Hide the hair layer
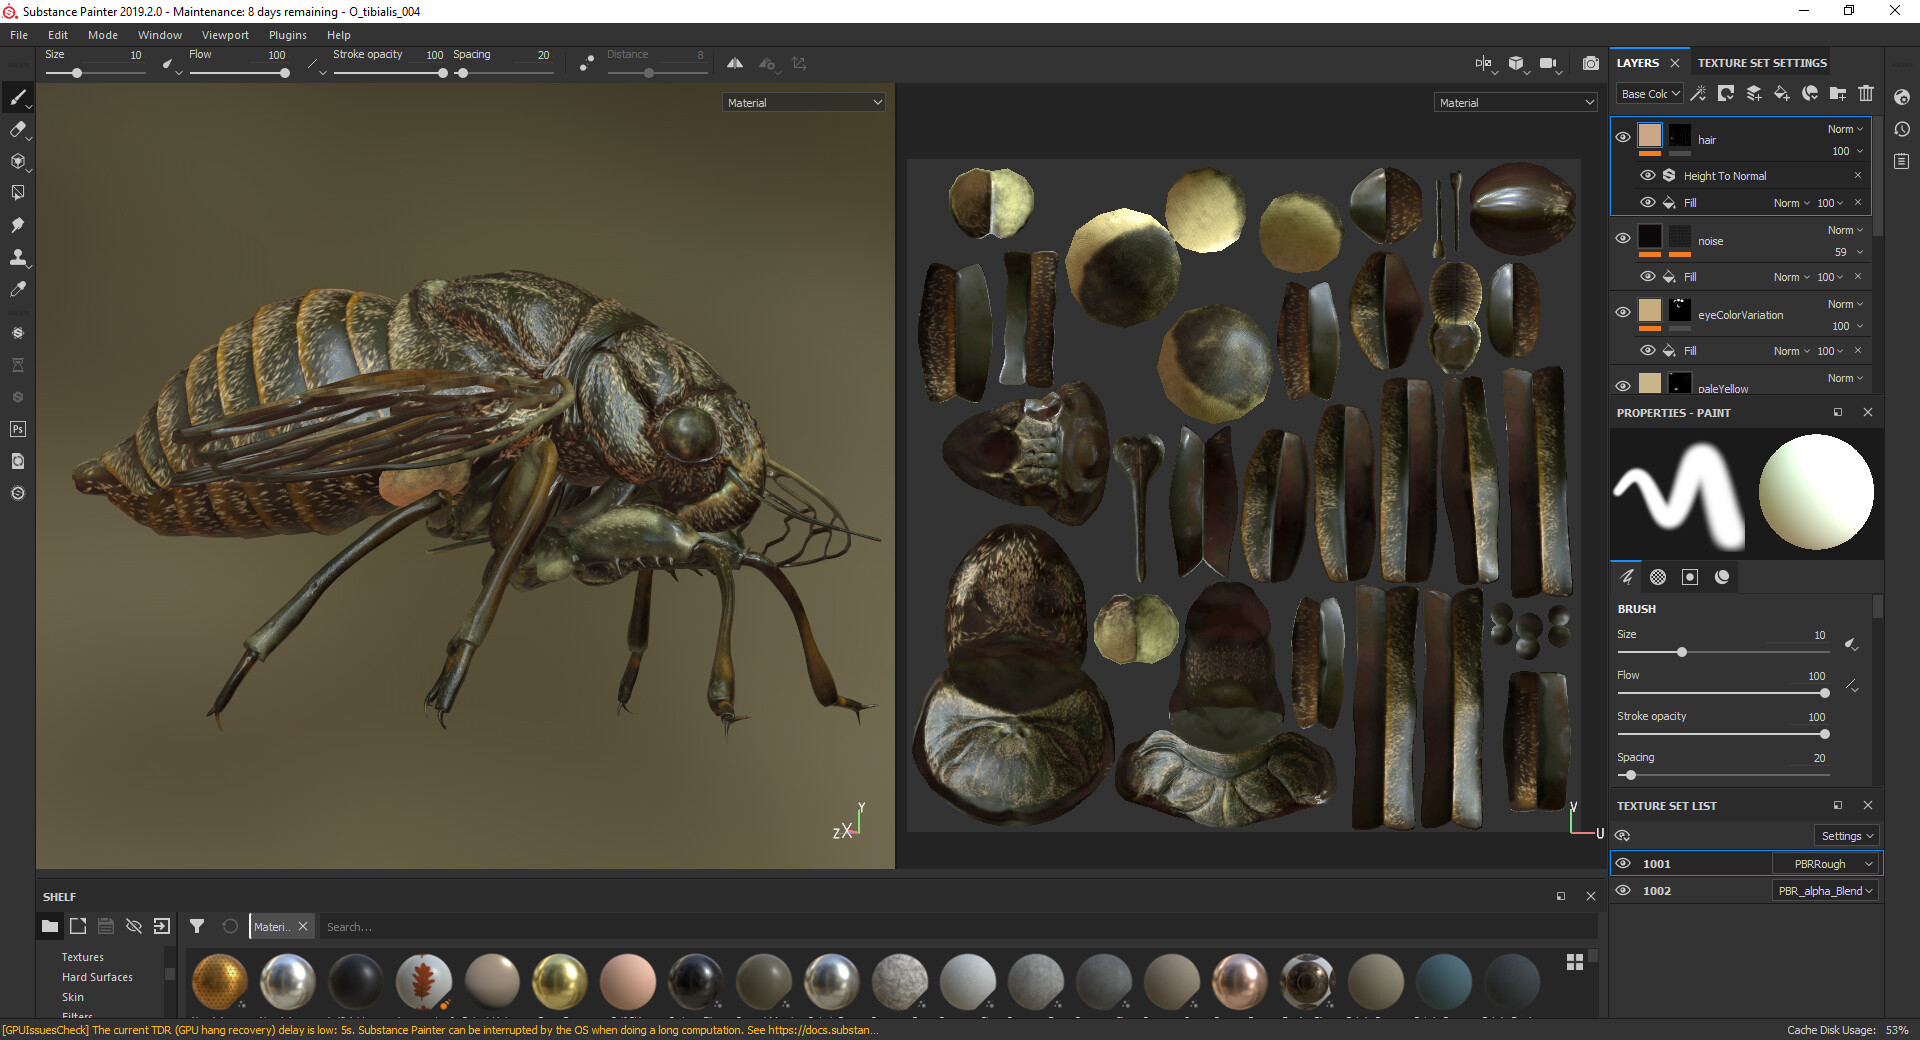Viewport: 1920px width, 1040px height. 1623,138
